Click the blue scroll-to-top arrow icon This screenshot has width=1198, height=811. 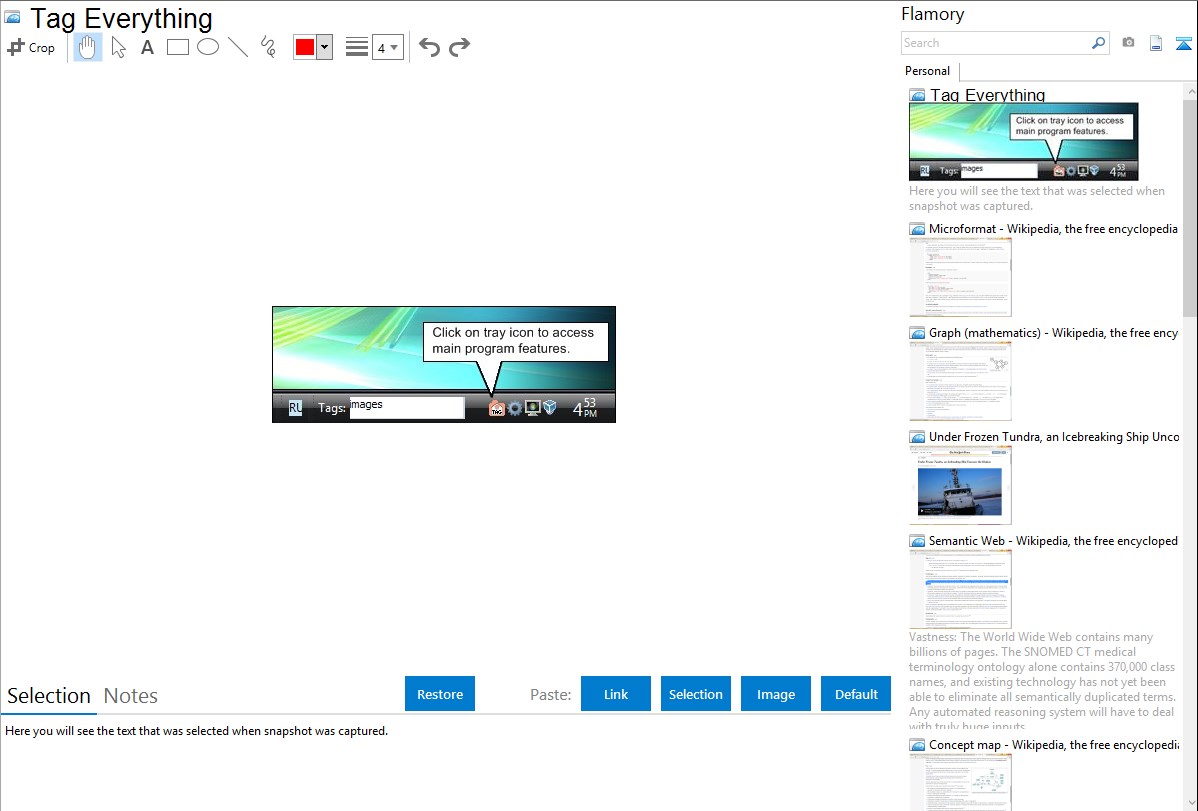point(1183,44)
